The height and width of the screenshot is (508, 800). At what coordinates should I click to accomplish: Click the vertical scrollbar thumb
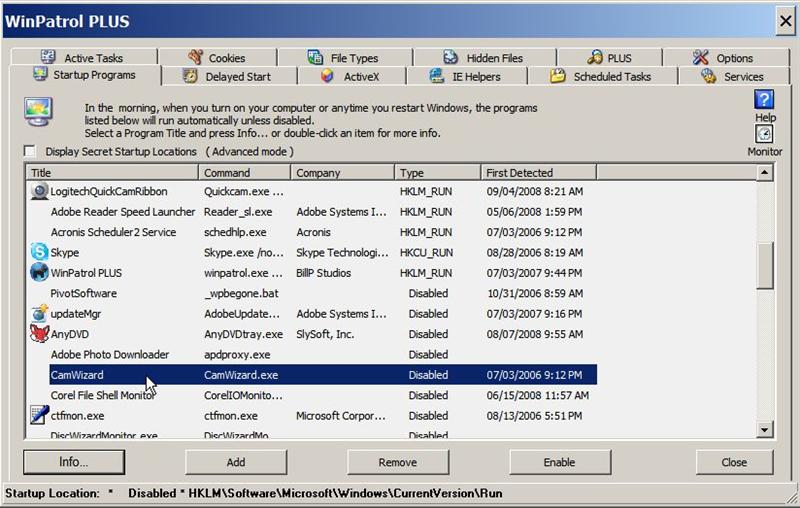(764, 266)
